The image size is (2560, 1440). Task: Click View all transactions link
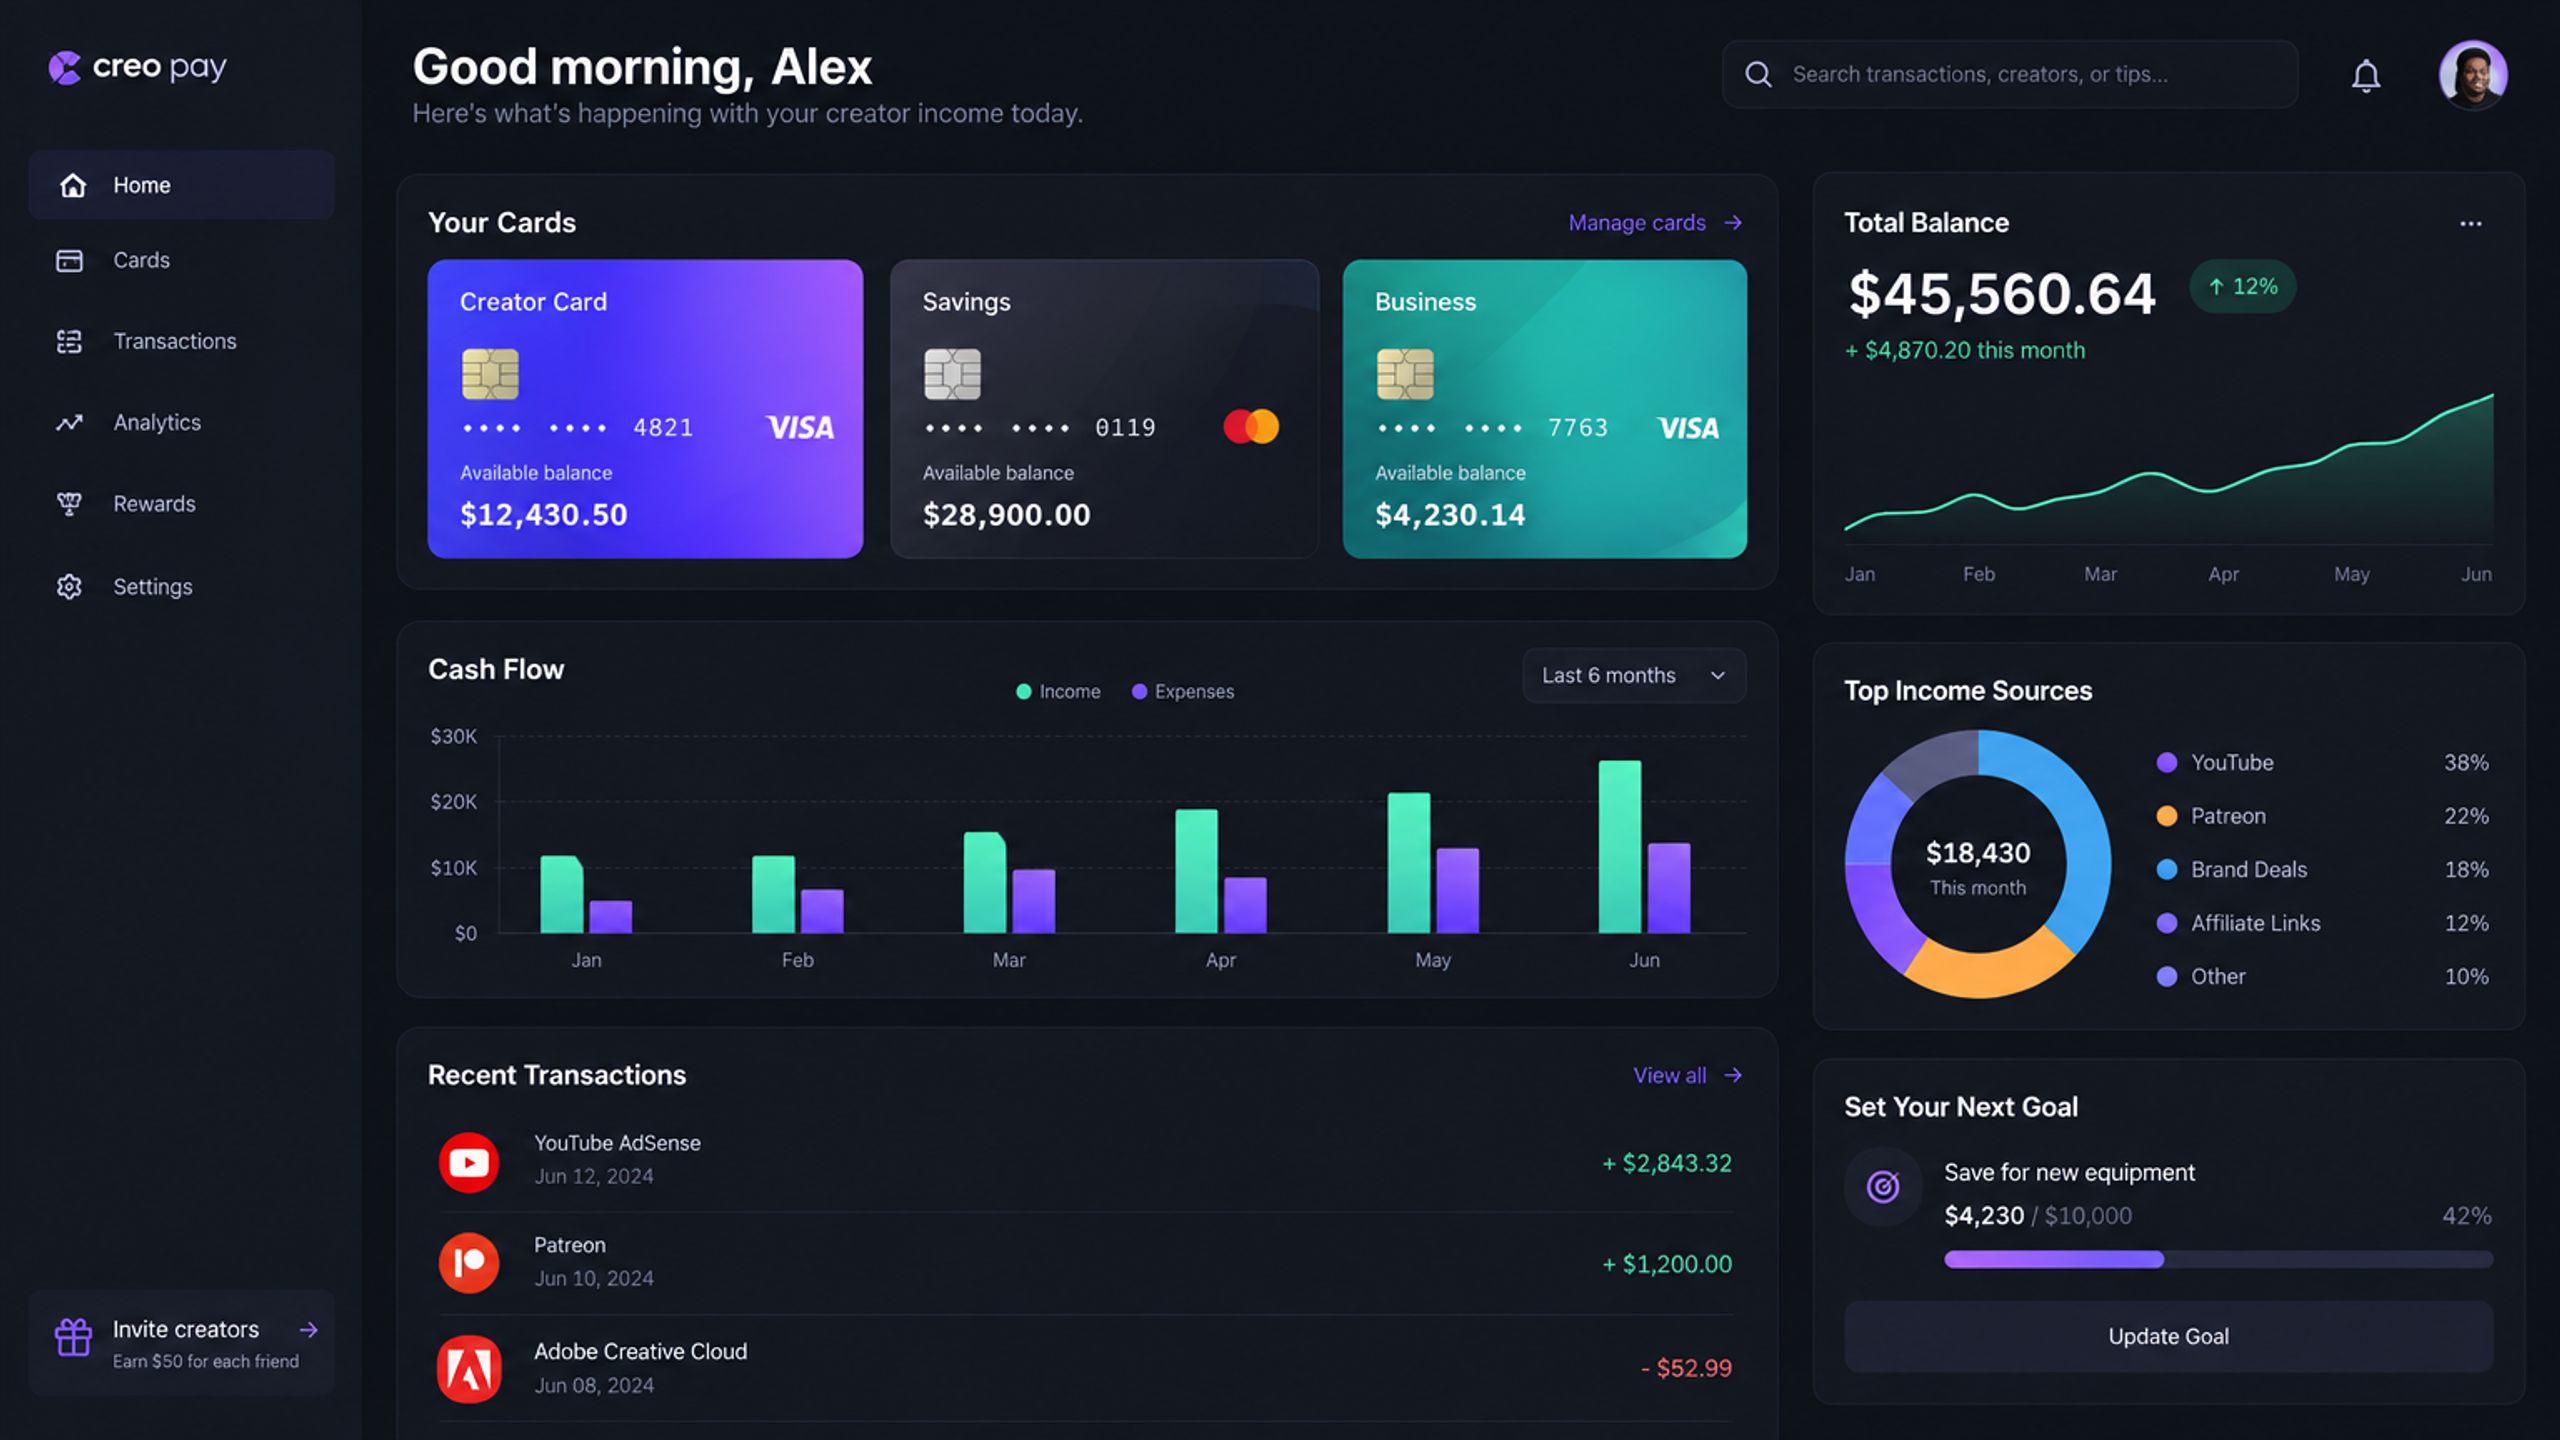click(x=1688, y=1075)
